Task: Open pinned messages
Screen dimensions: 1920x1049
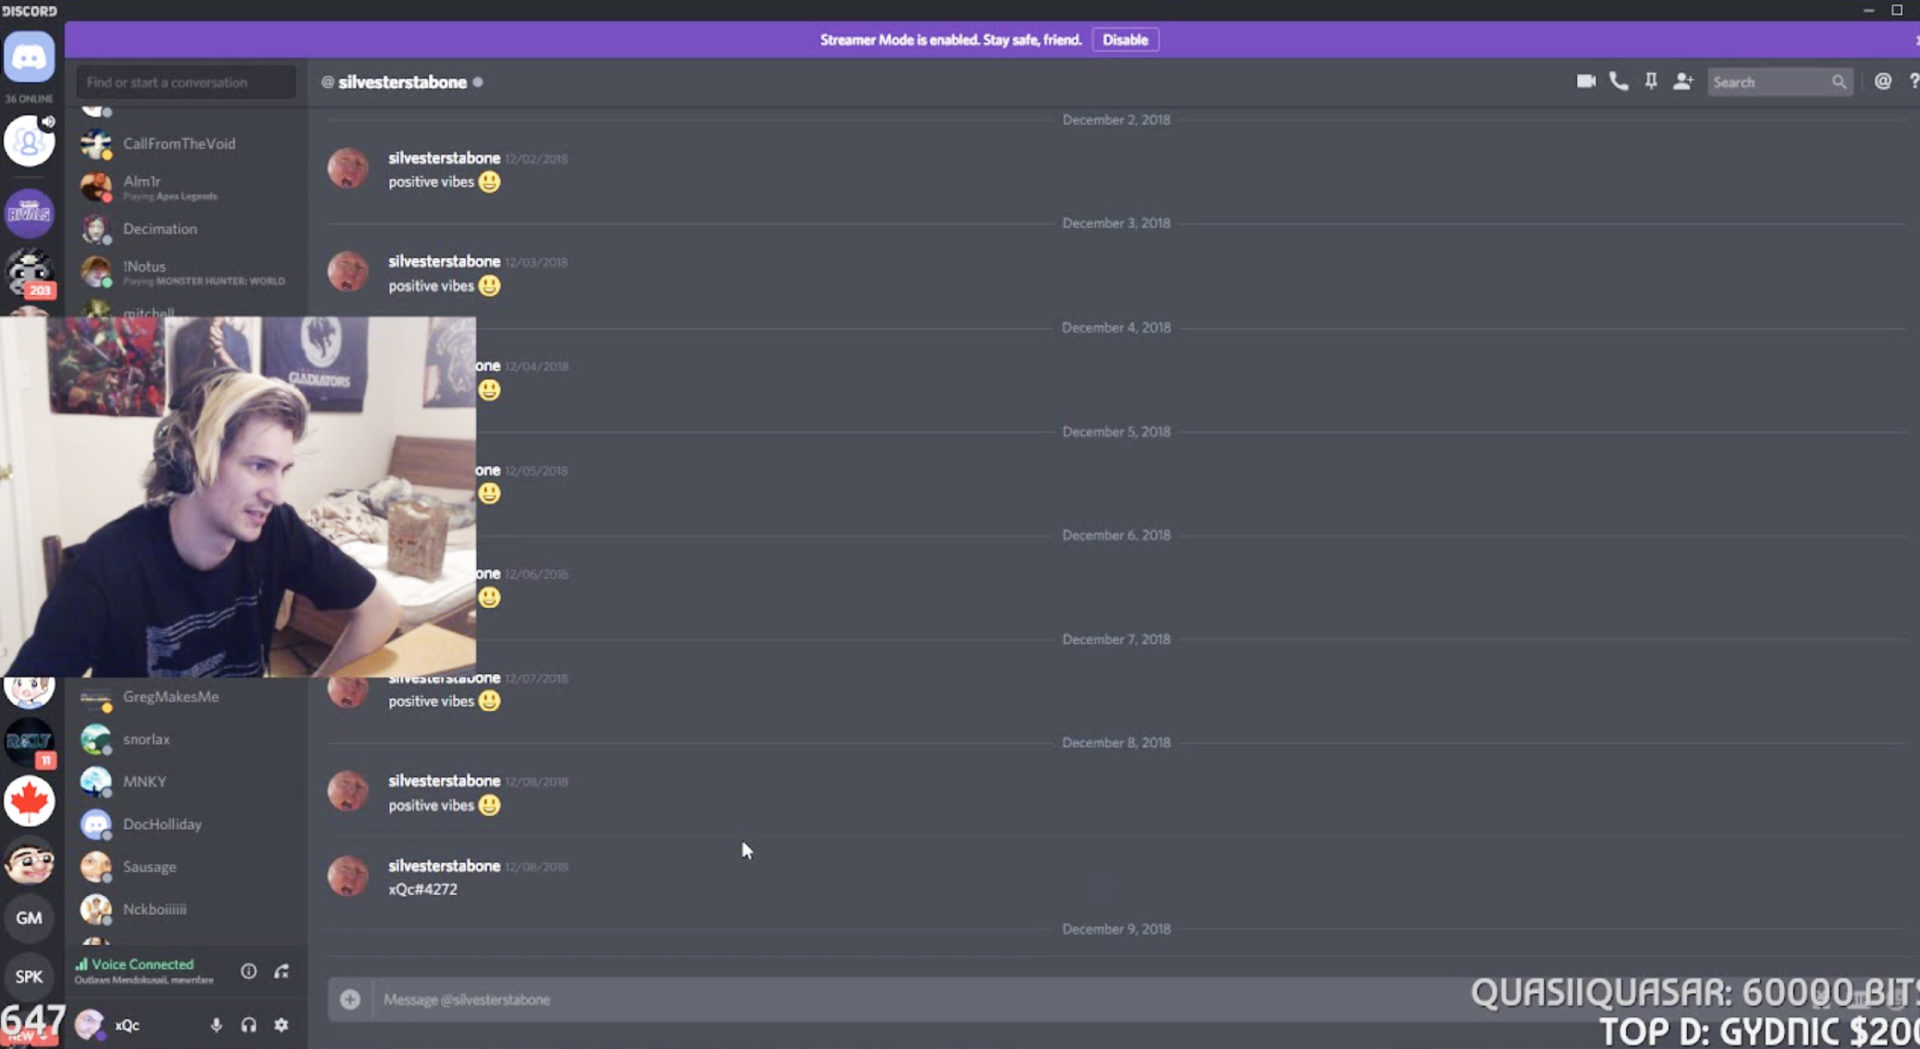Action: 1651,81
